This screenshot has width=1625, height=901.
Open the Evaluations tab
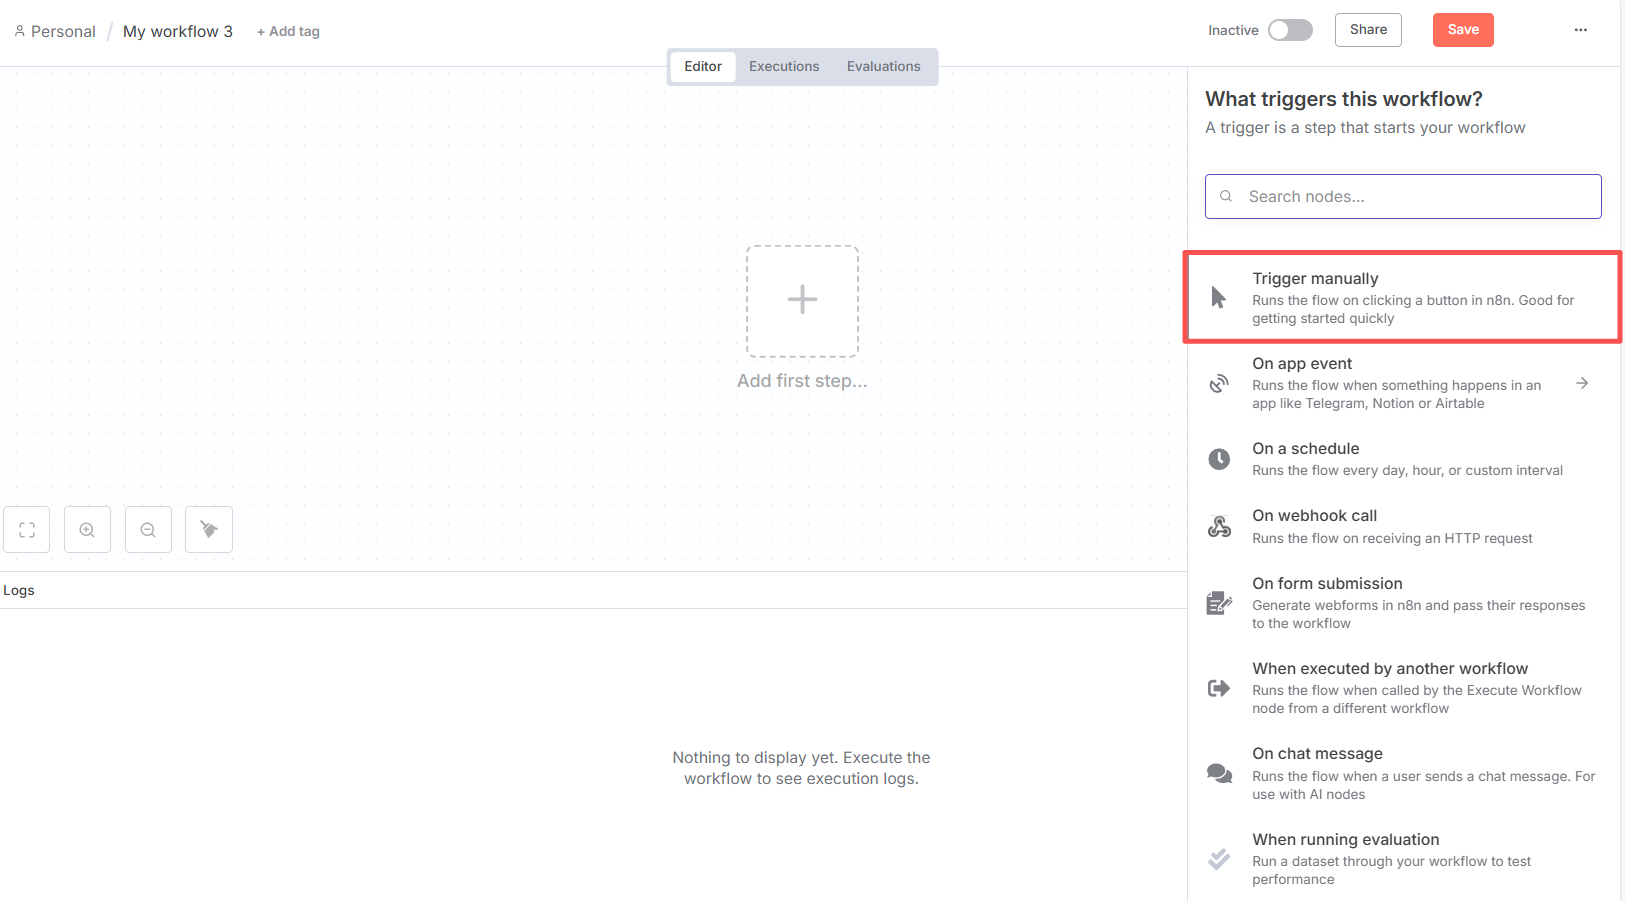[x=884, y=66]
